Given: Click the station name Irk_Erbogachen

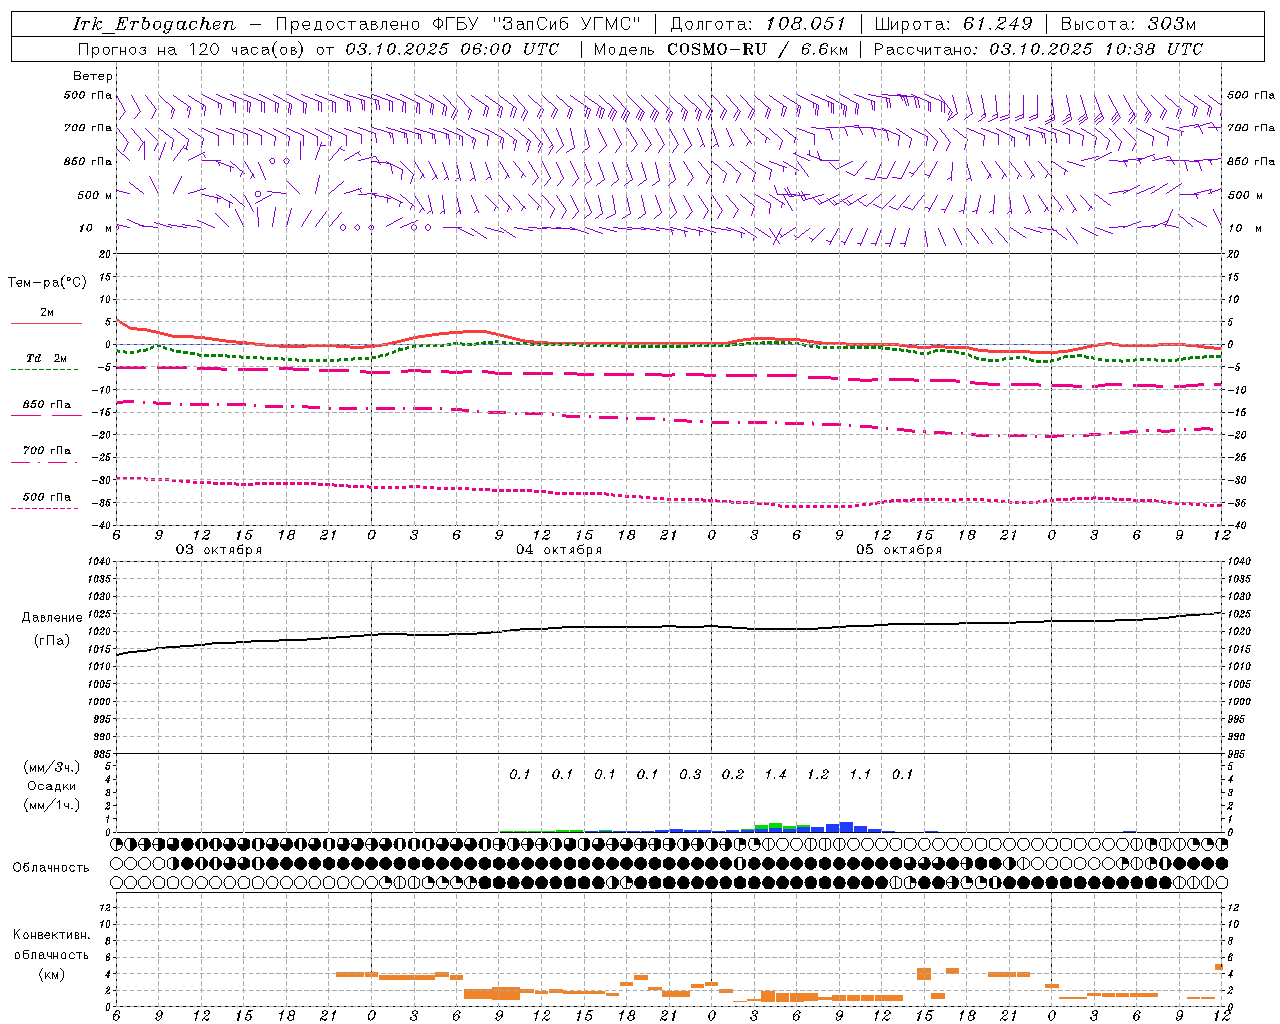Looking at the screenshot, I should (154, 24).
